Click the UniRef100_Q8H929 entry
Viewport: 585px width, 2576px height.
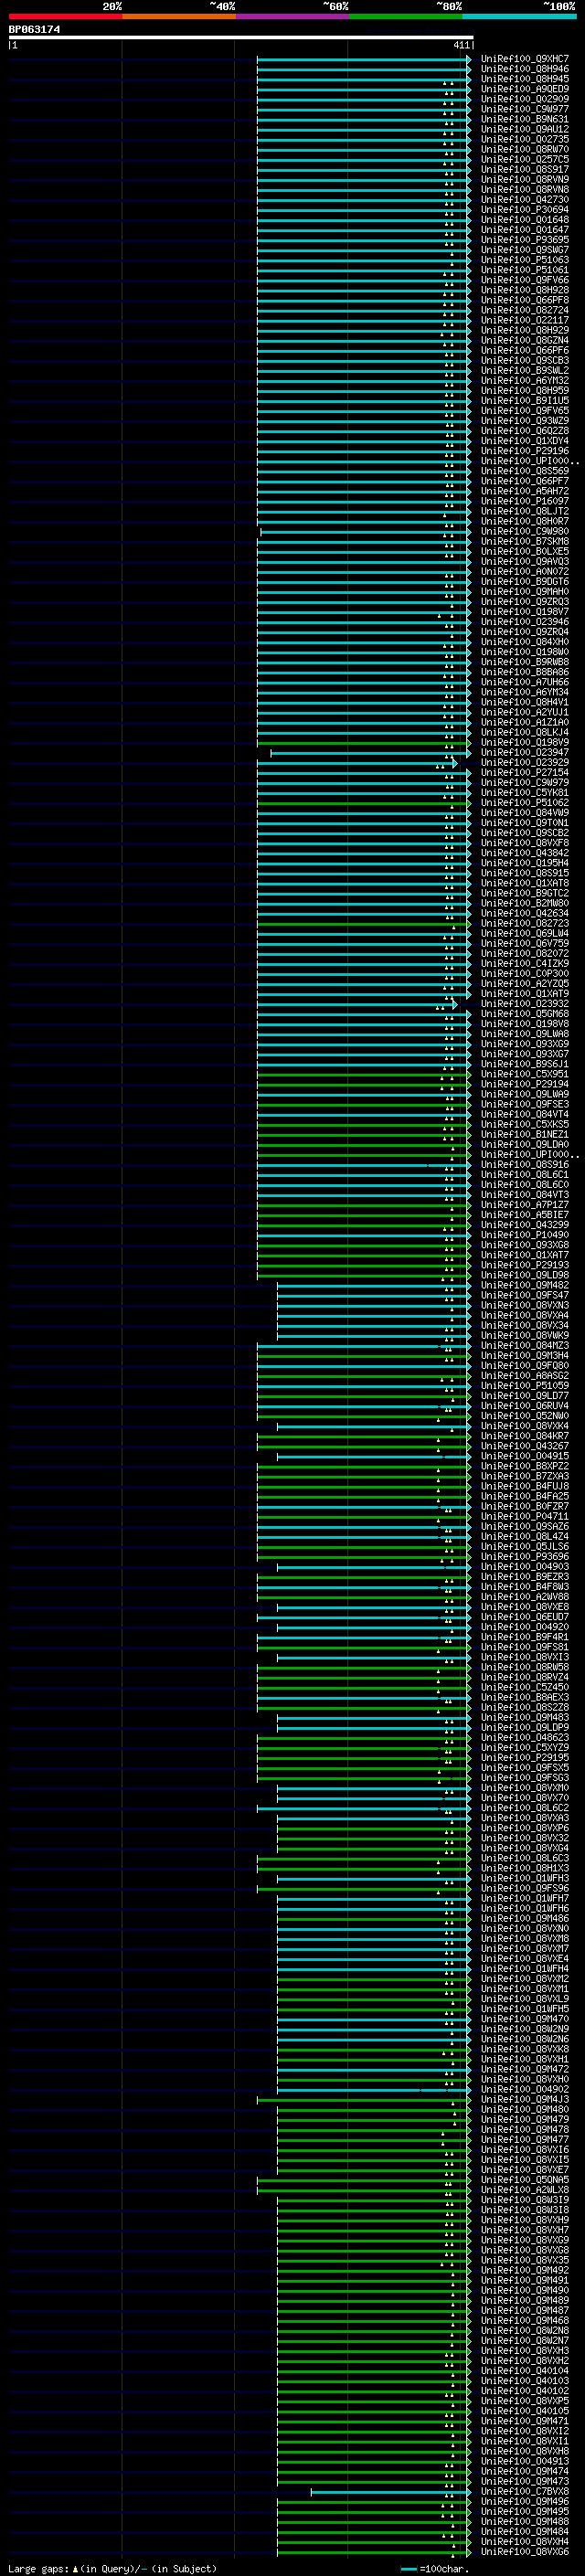525,330
